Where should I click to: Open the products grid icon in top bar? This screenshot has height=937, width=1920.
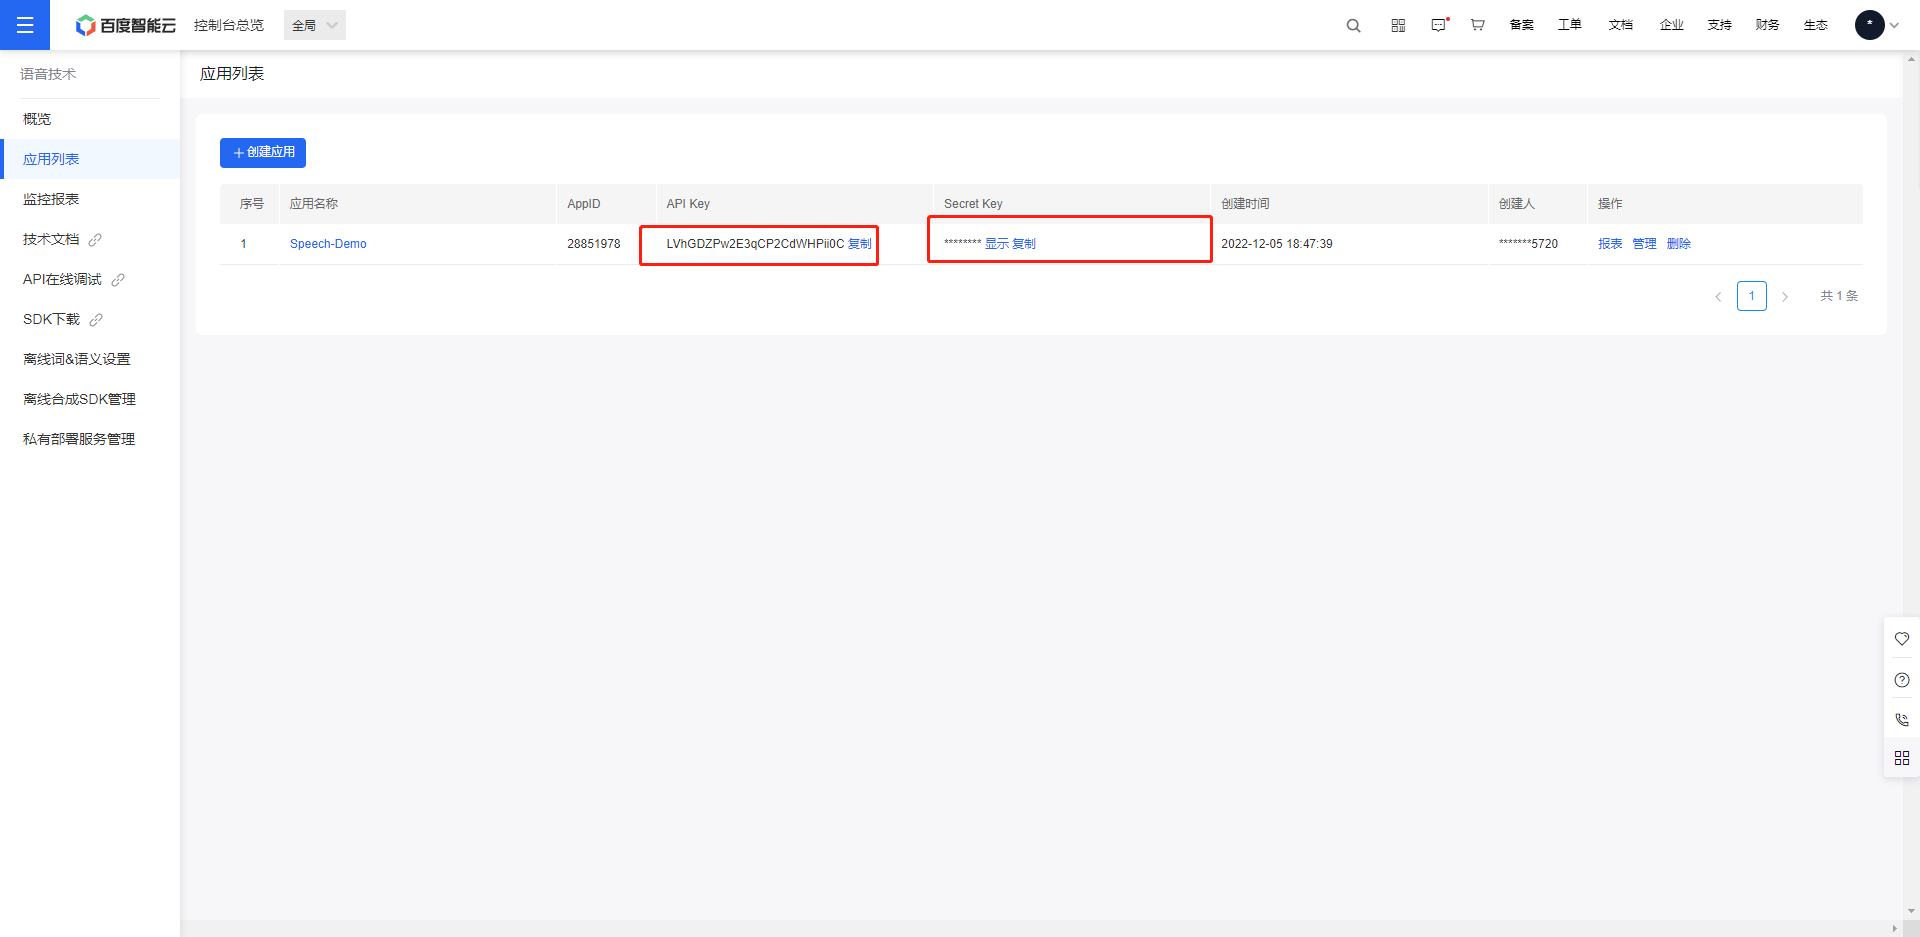1397,25
